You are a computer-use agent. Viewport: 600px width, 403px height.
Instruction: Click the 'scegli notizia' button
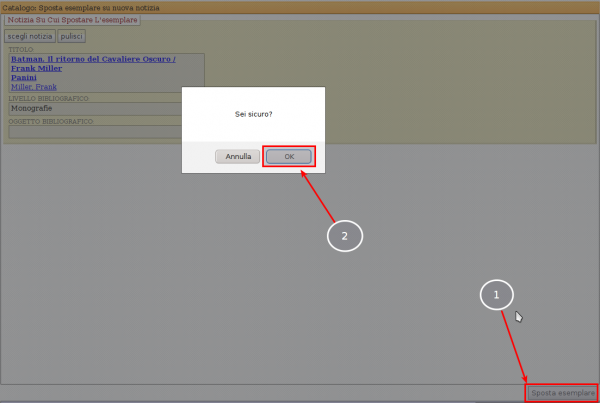click(x=30, y=36)
